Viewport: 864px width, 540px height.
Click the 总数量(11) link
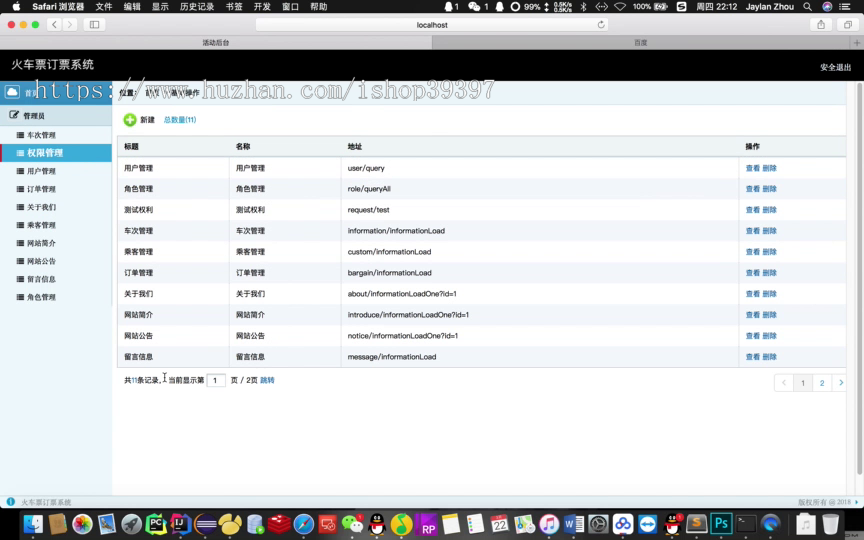coord(180,120)
